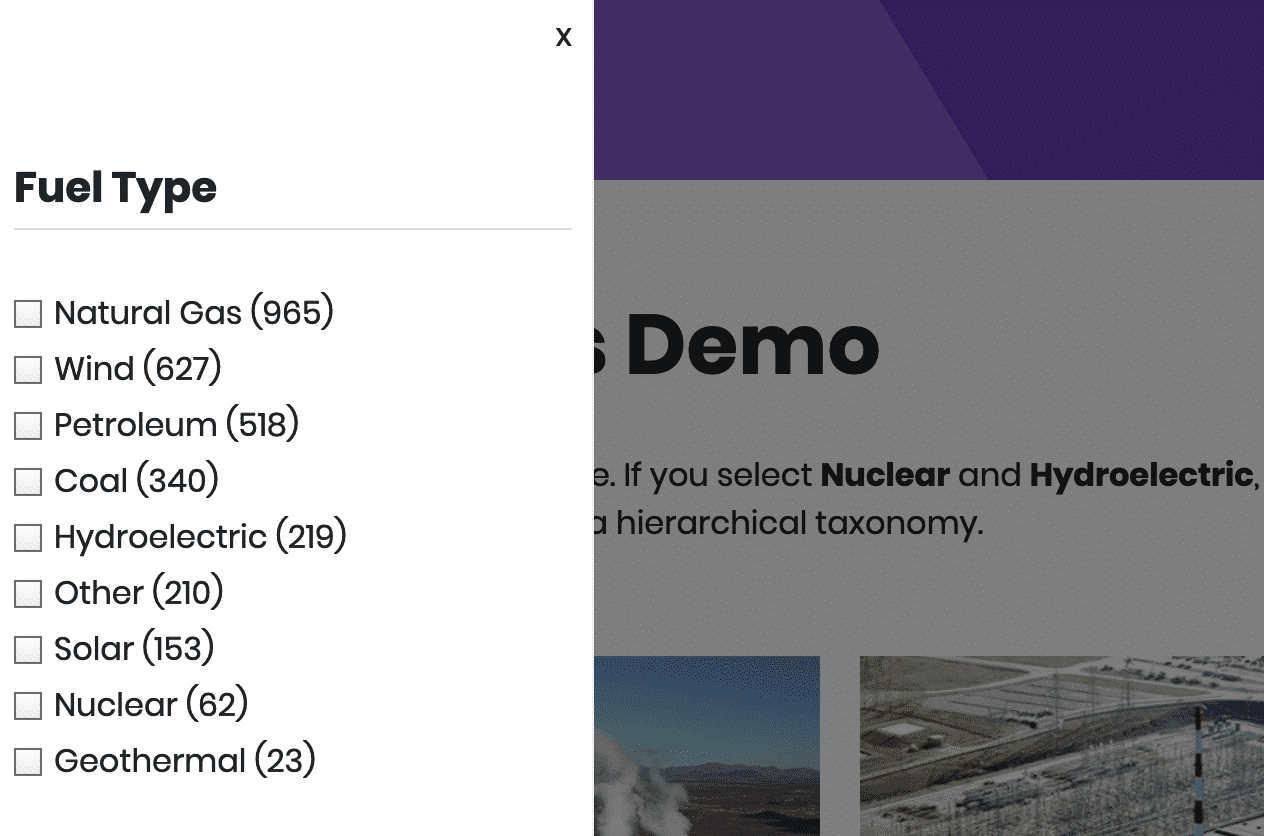The height and width of the screenshot is (836, 1264).
Task: Enable the Petroleum (518) filter checkbox
Action: [28, 426]
